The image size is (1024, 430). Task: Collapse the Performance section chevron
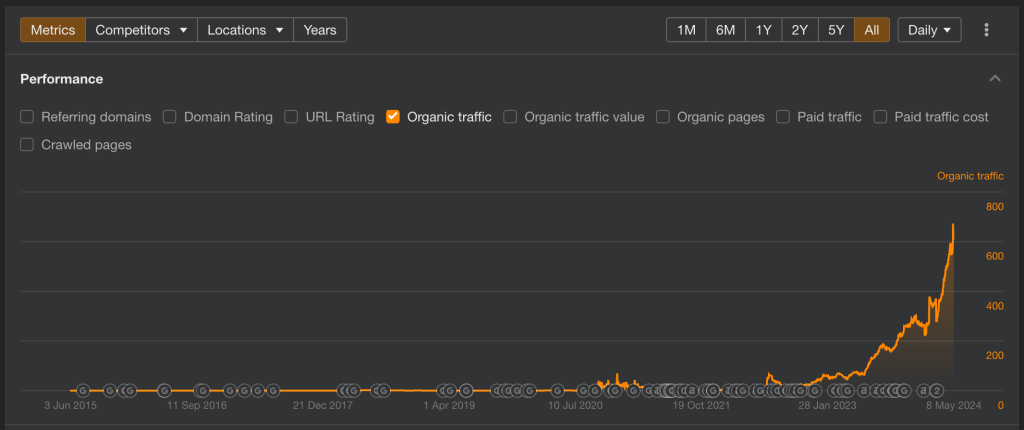click(994, 79)
